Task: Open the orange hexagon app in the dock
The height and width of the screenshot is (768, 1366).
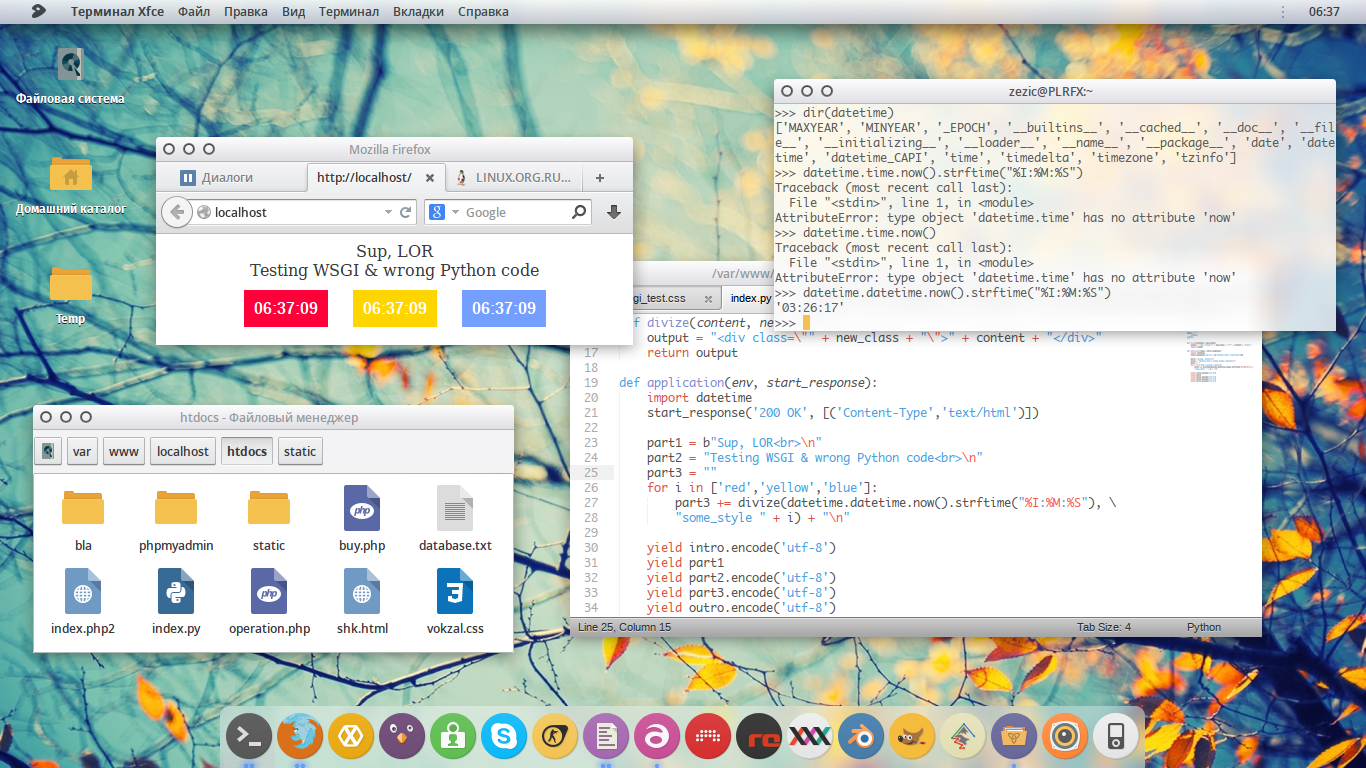Action: click(x=351, y=738)
